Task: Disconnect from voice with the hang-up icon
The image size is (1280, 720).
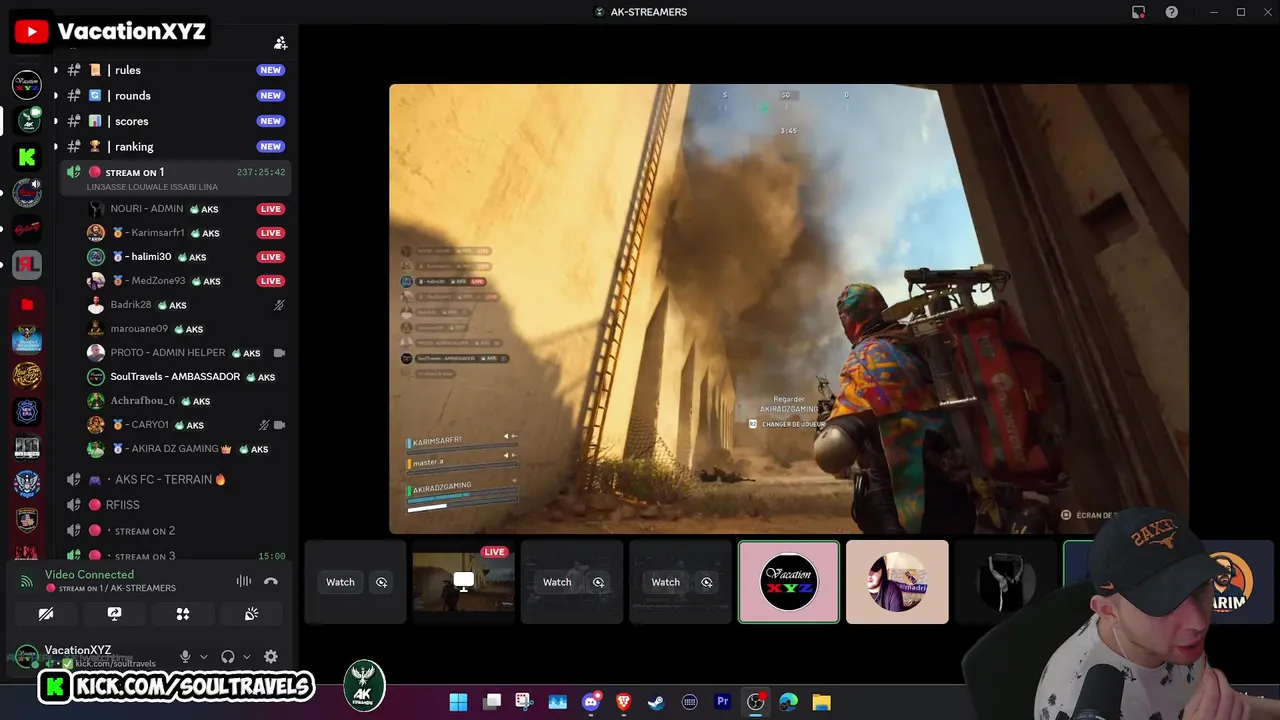Action: [x=270, y=581]
